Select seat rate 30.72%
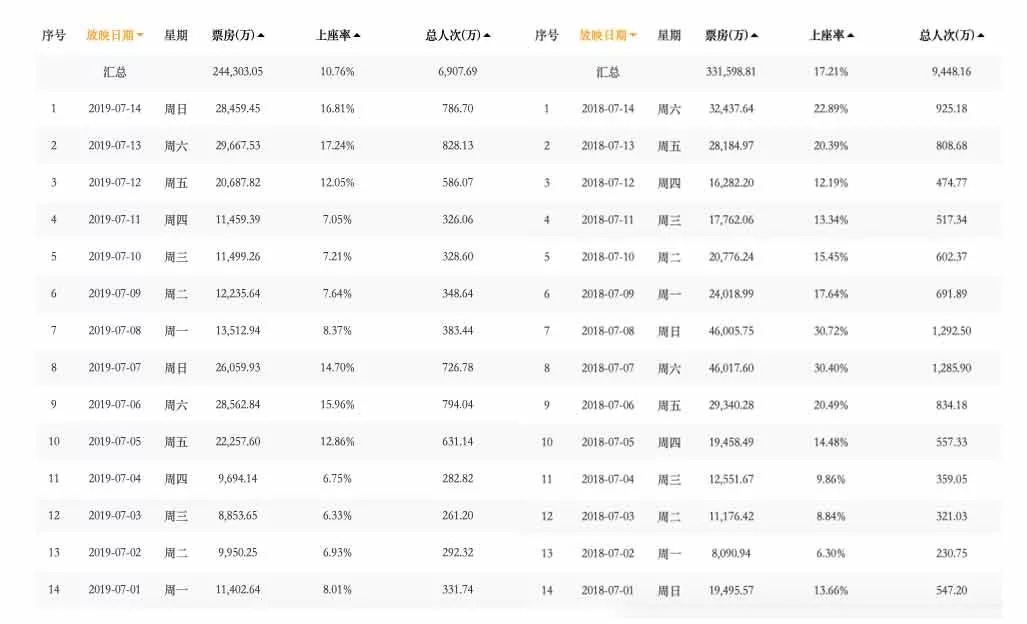Viewport: 1027px width, 624px height. pos(831,331)
